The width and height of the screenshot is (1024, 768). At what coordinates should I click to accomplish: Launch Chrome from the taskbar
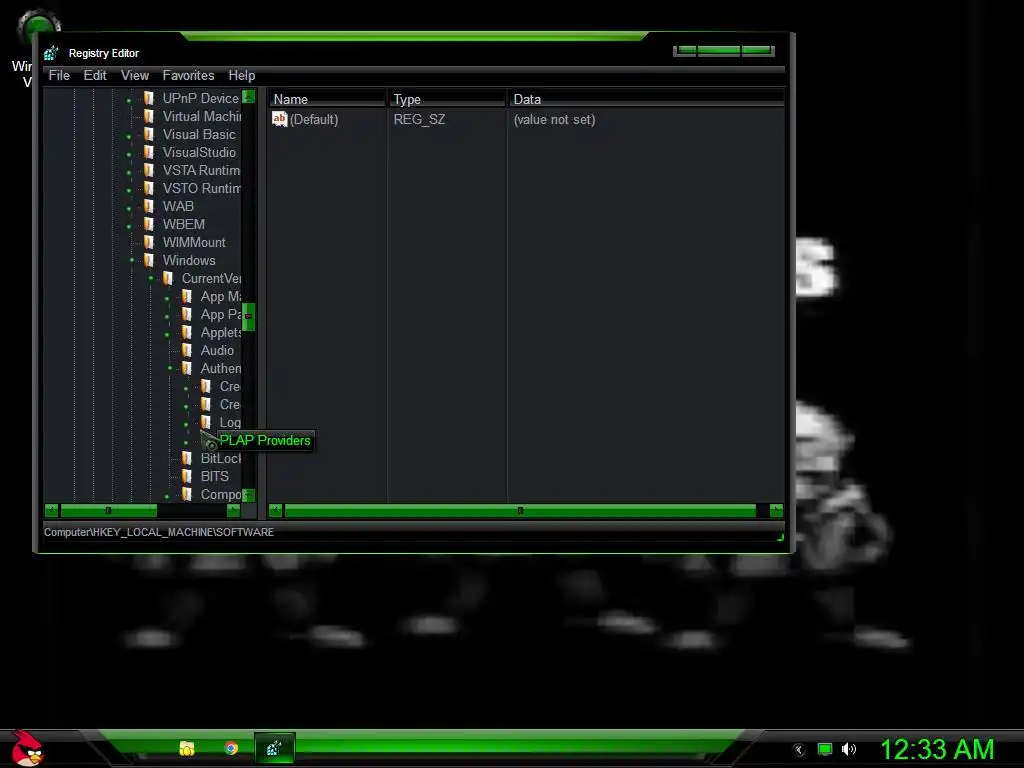(x=231, y=748)
